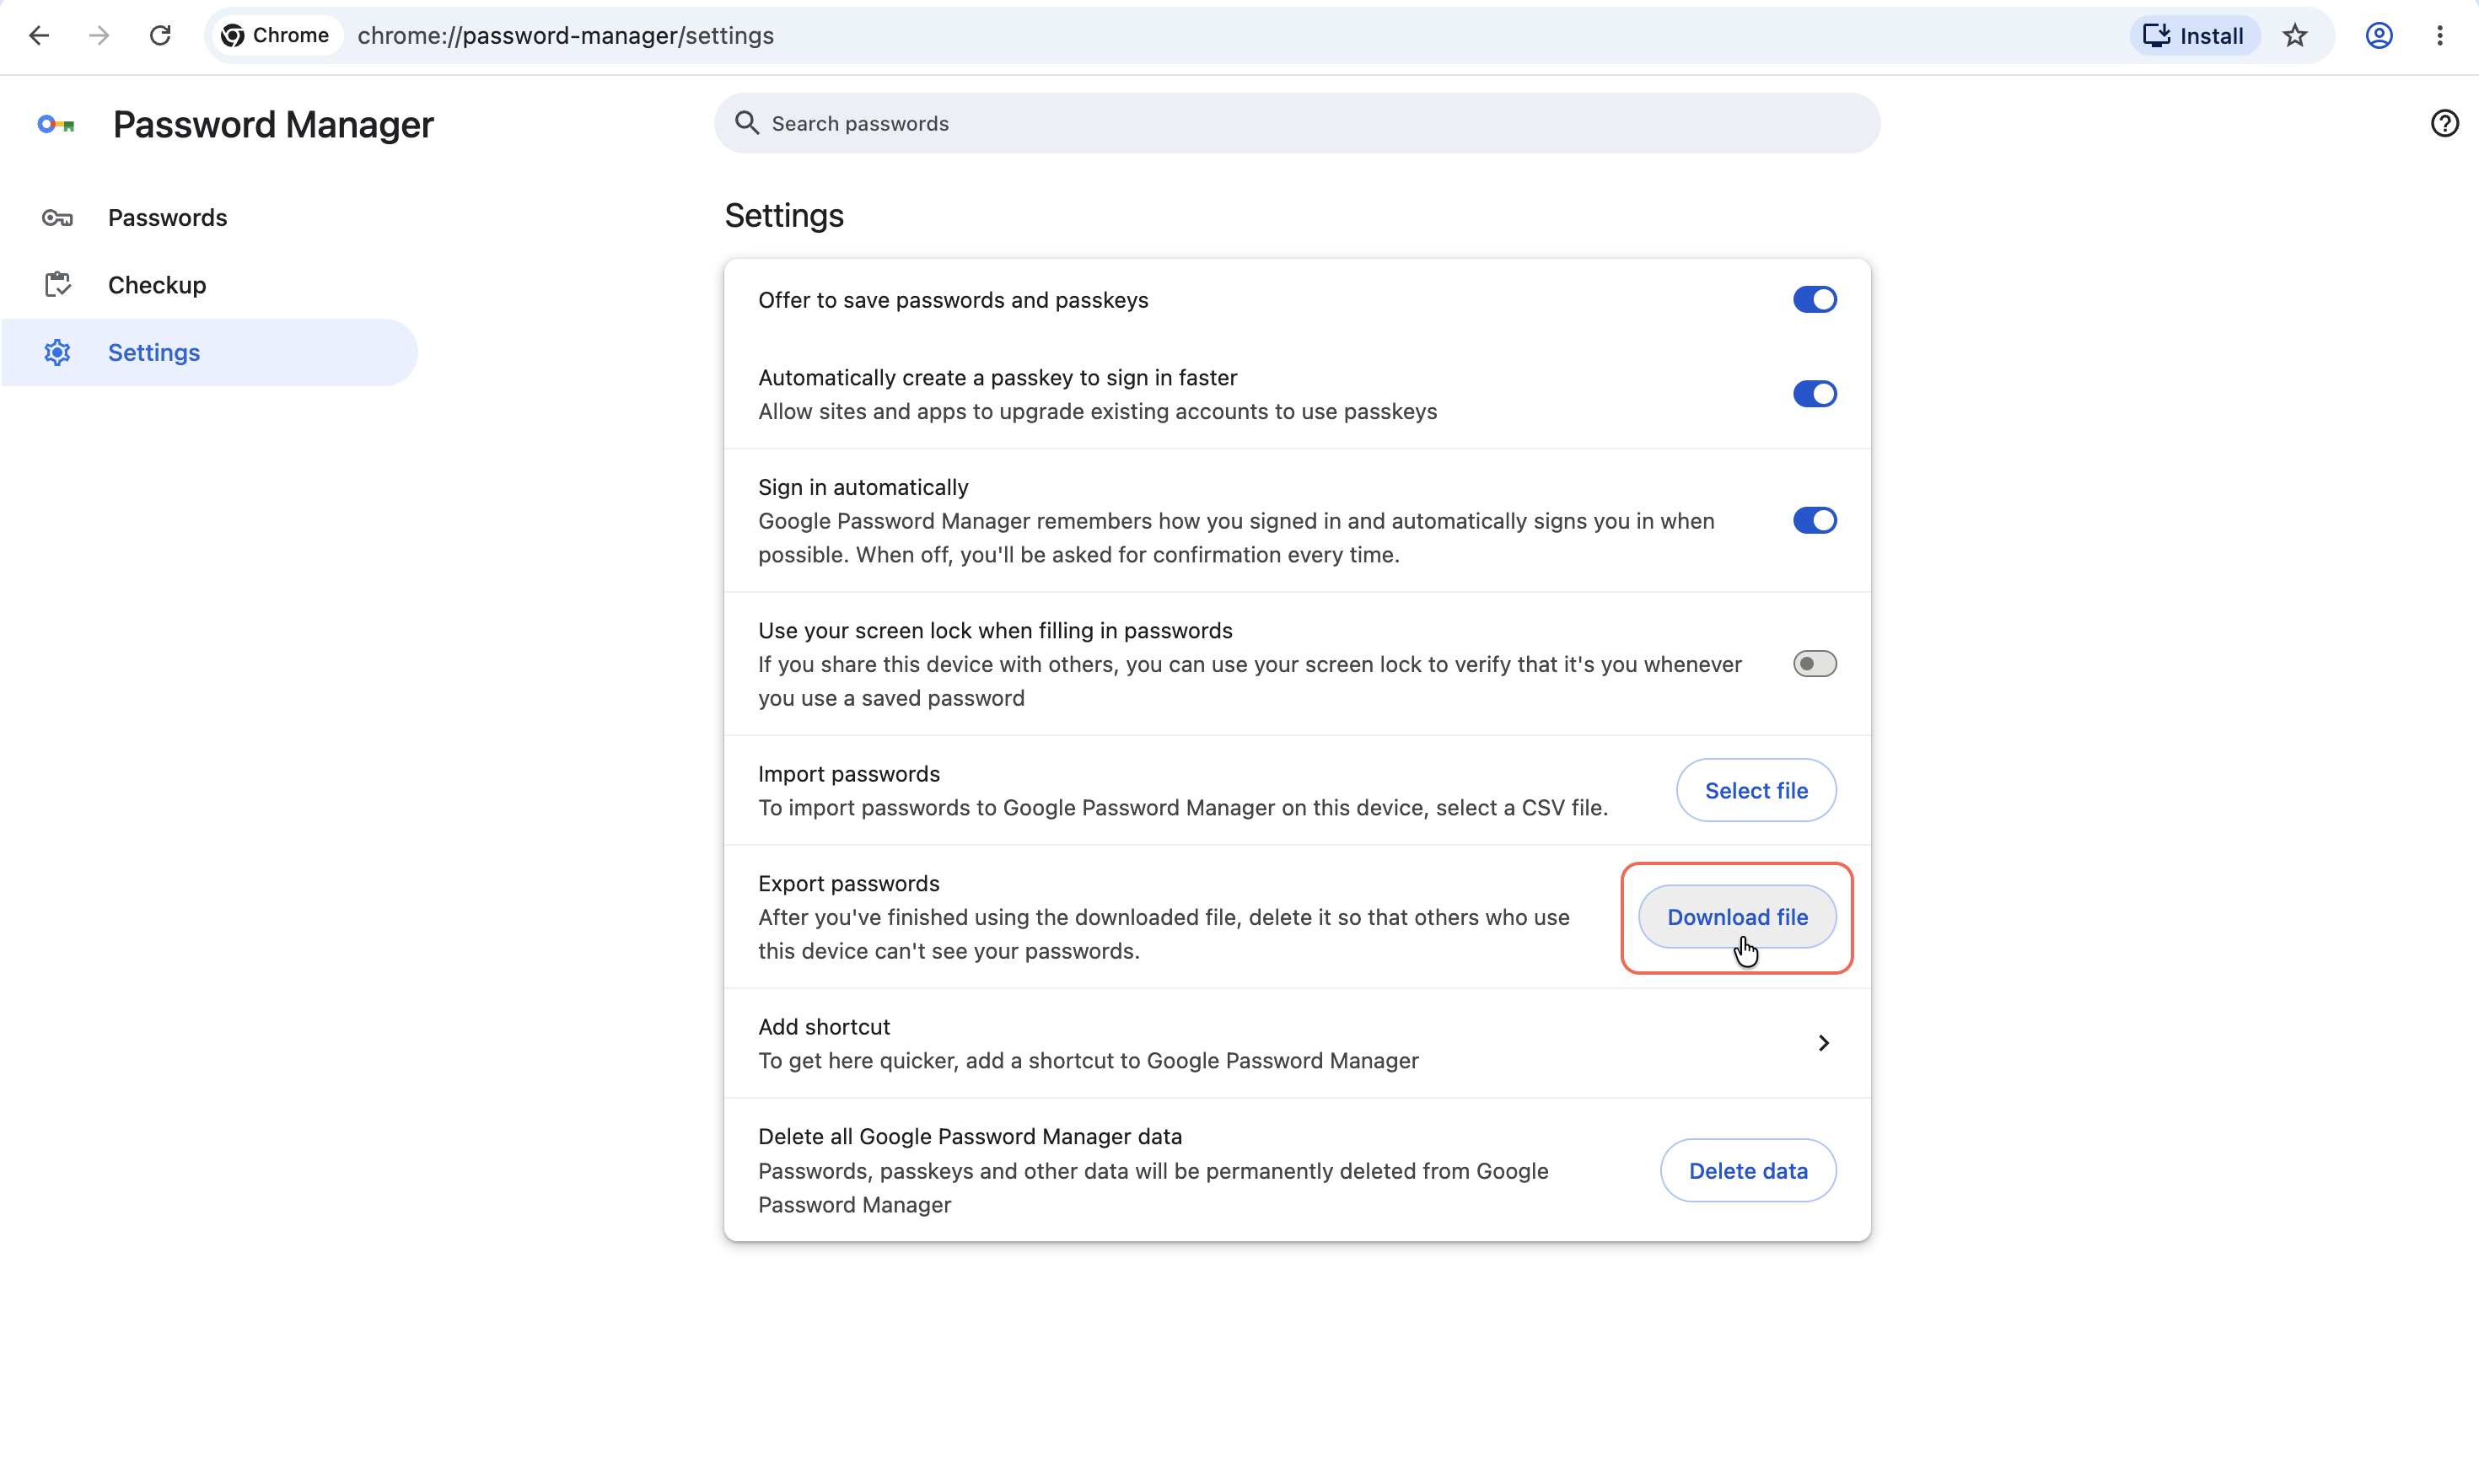Click the Password Manager title text
Image resolution: width=2479 pixels, height=1484 pixels.
[x=273, y=124]
